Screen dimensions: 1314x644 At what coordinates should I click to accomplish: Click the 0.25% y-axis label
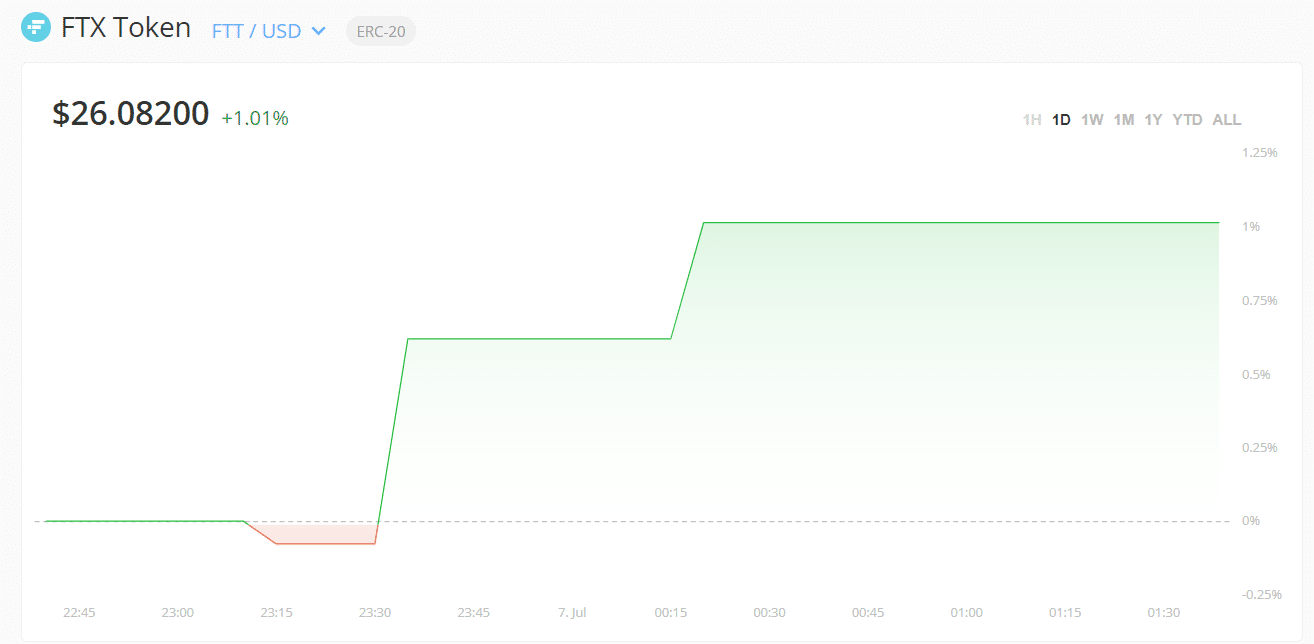click(1260, 448)
